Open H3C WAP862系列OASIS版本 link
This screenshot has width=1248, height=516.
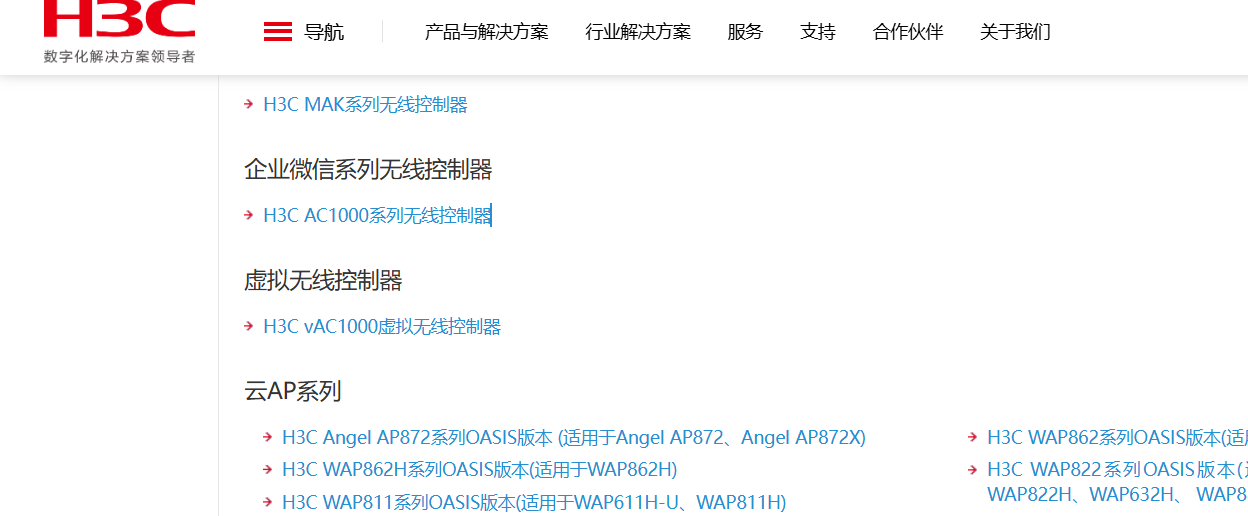1117,437
